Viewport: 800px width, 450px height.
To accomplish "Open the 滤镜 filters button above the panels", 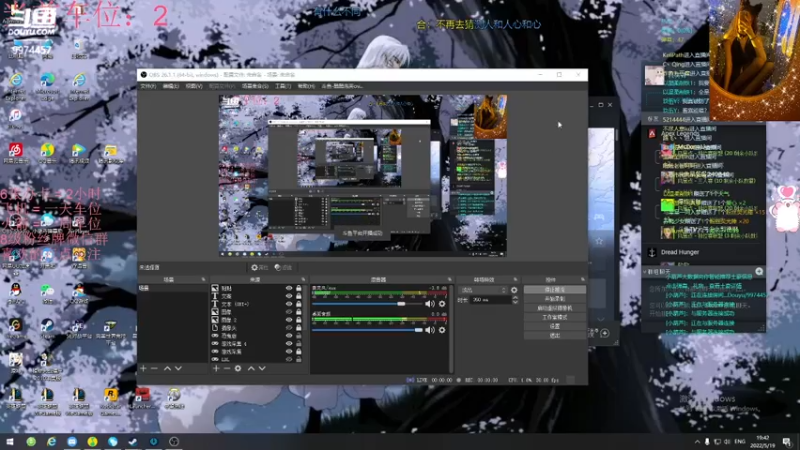I will coord(283,267).
